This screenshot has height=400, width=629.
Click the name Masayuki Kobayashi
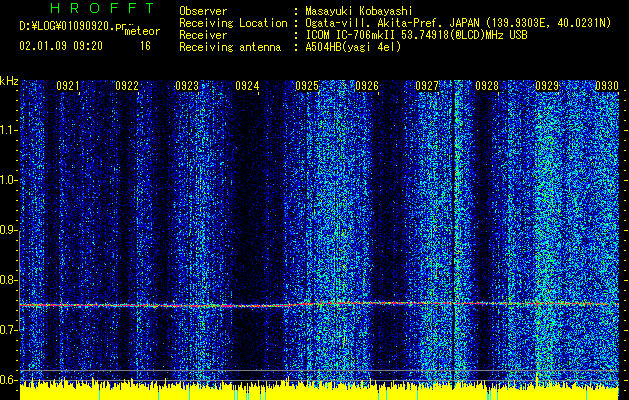coord(359,11)
